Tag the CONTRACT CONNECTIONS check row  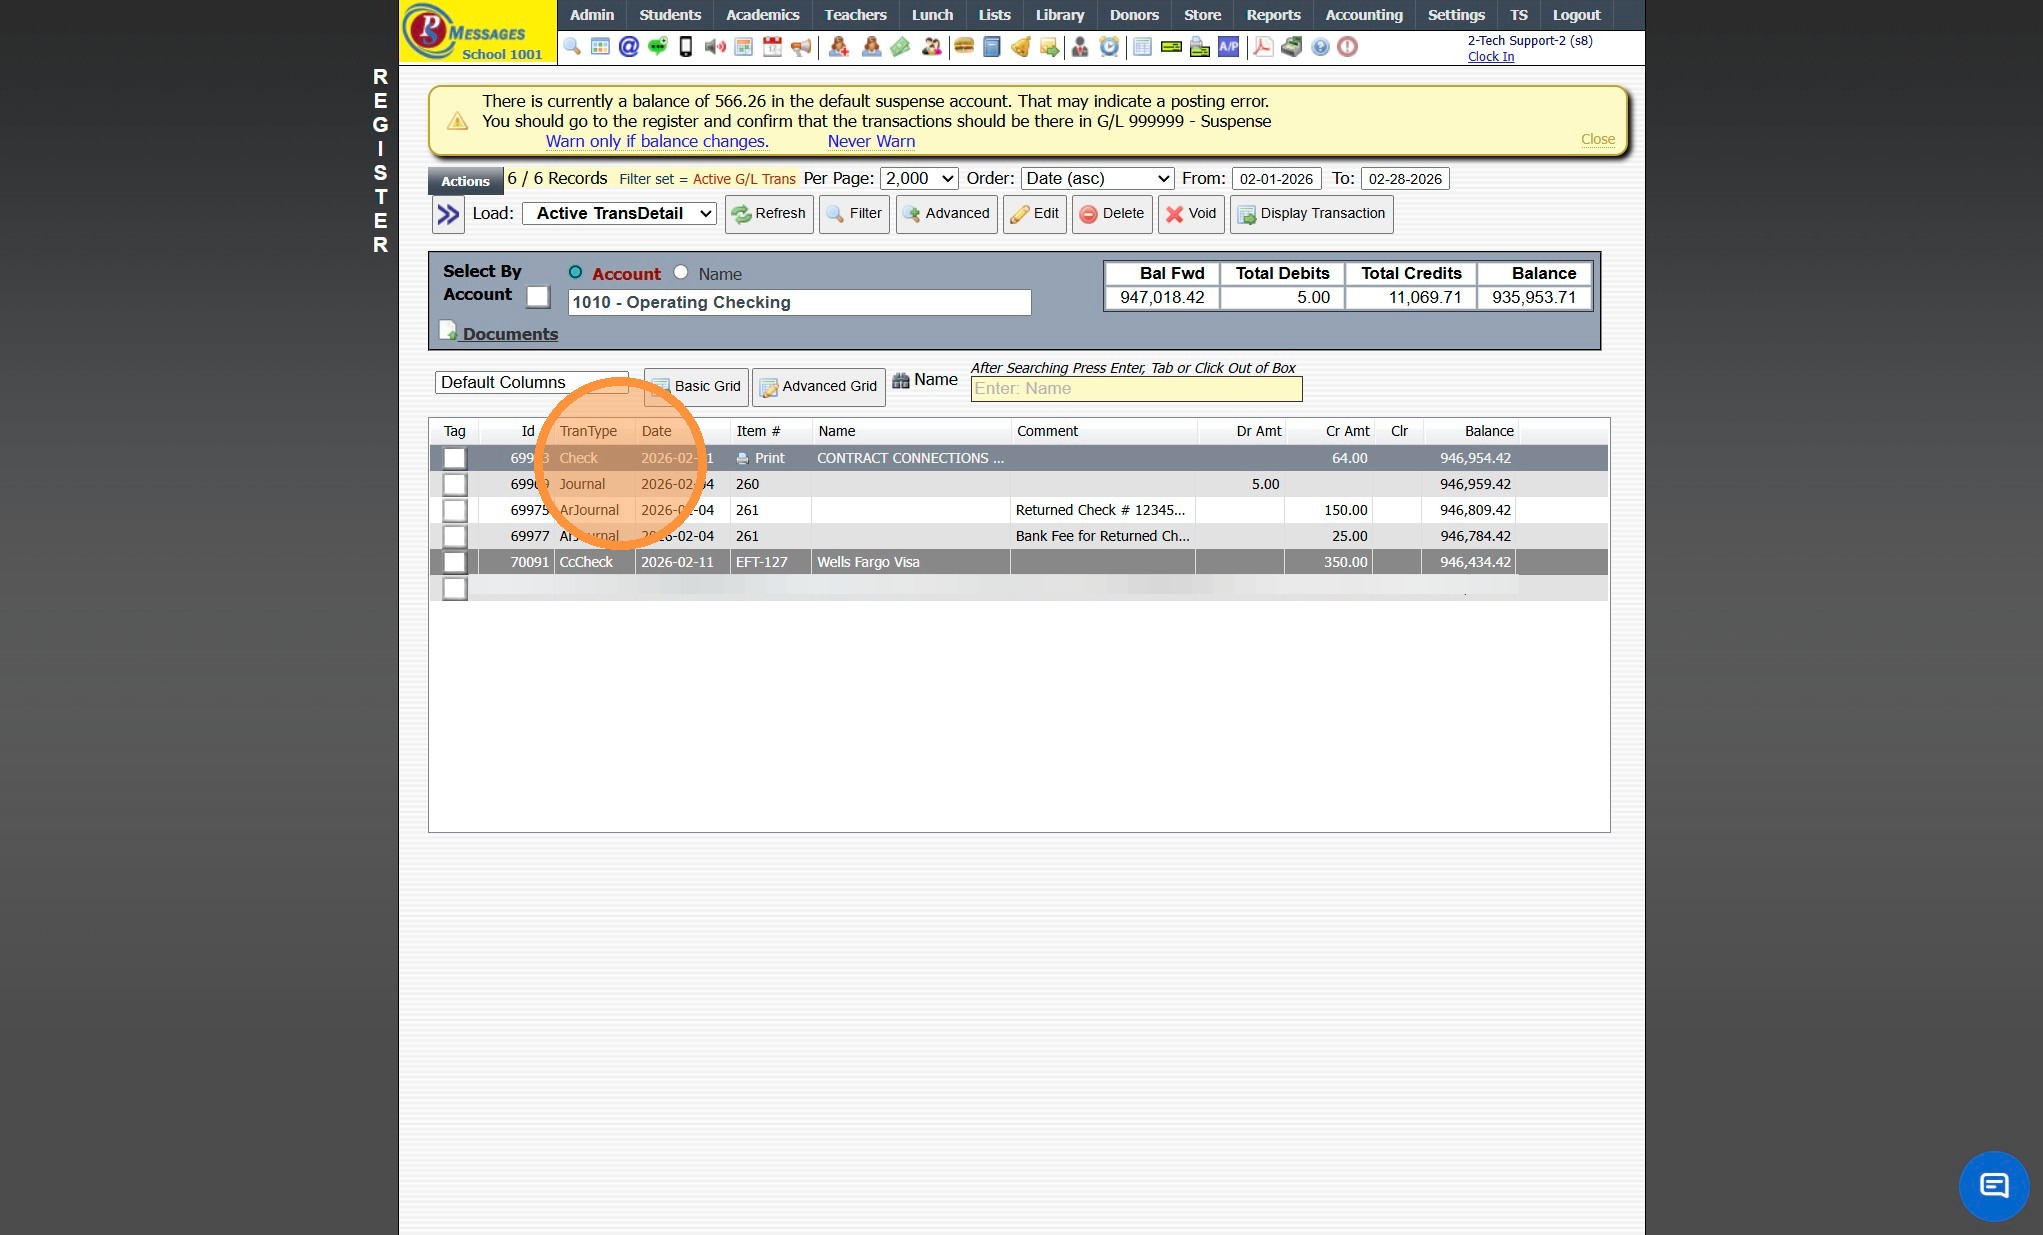coord(455,458)
